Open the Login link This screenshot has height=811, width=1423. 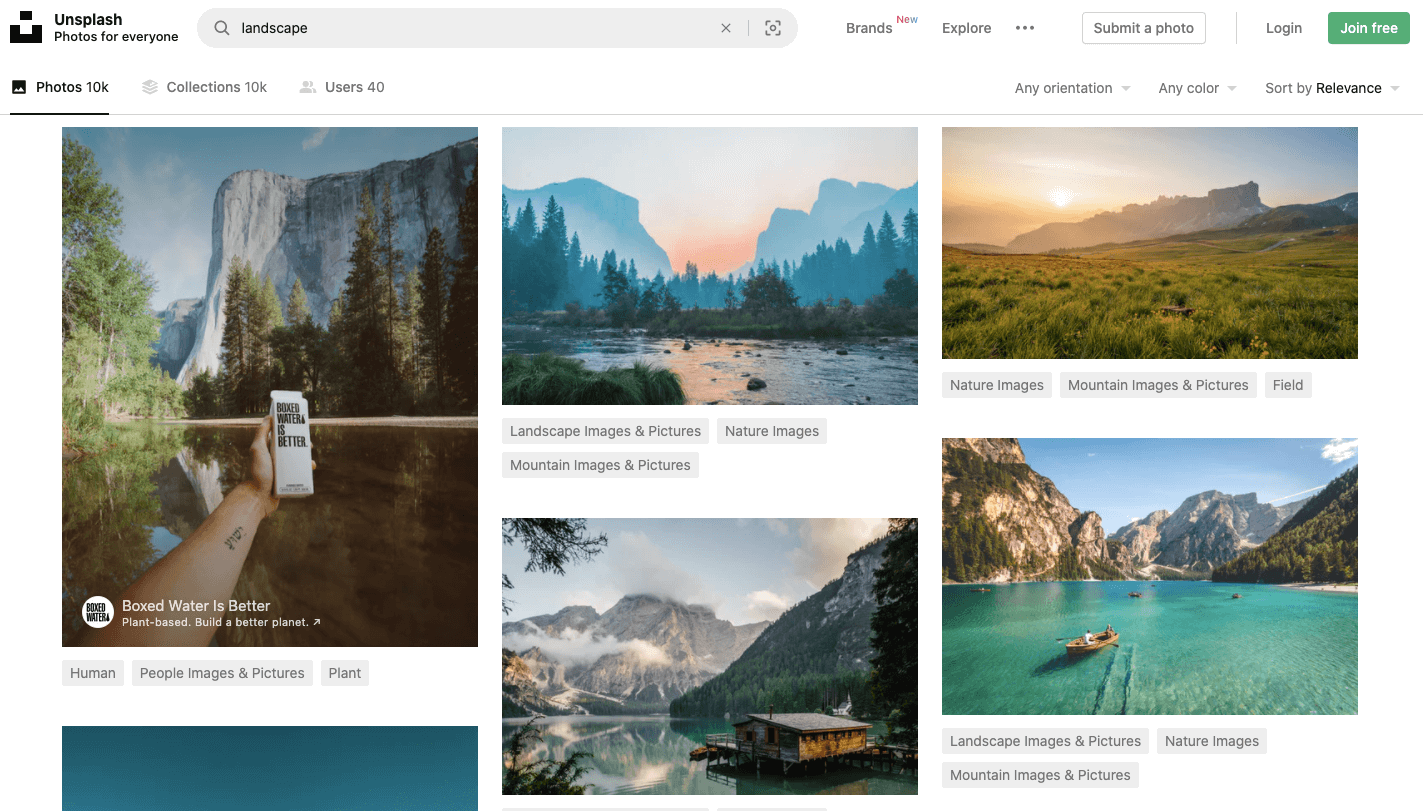point(1284,28)
